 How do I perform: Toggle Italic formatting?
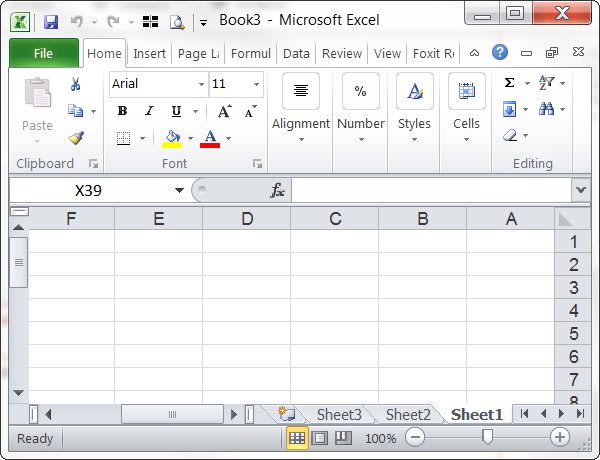click(x=149, y=111)
